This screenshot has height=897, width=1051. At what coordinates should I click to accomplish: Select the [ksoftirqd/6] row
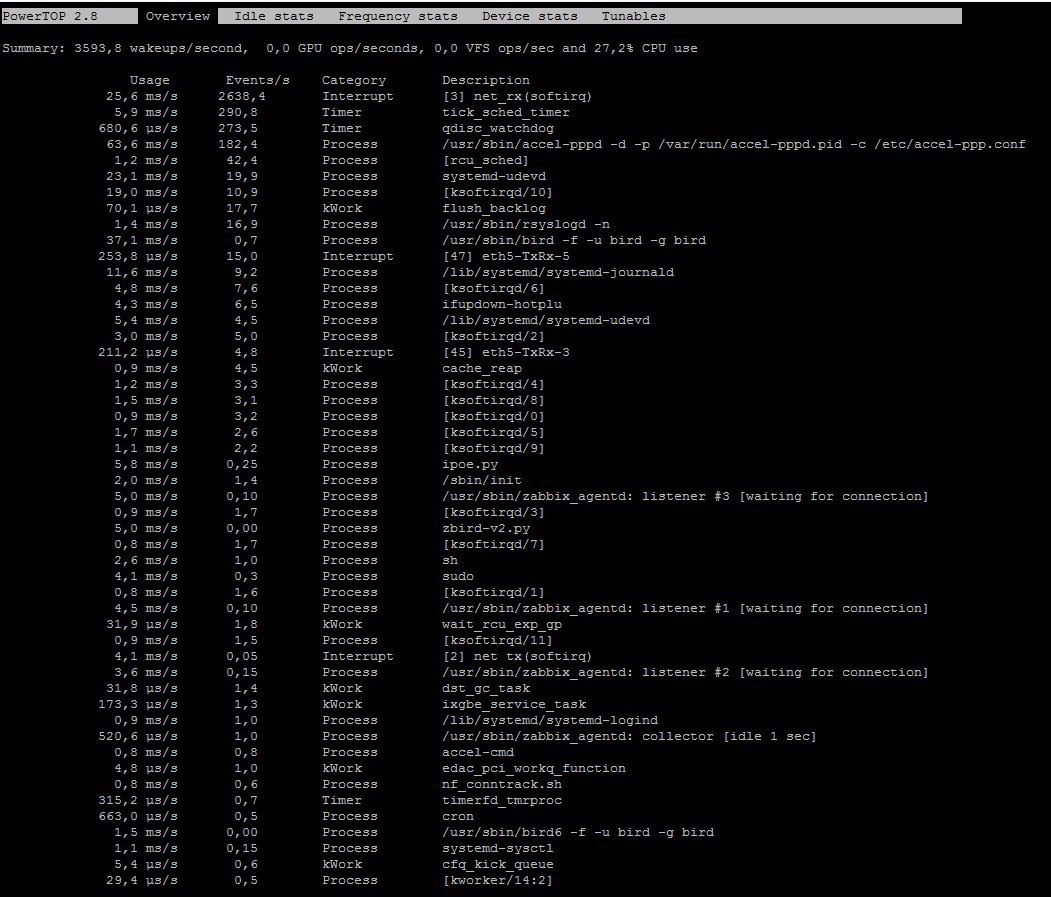(329, 288)
